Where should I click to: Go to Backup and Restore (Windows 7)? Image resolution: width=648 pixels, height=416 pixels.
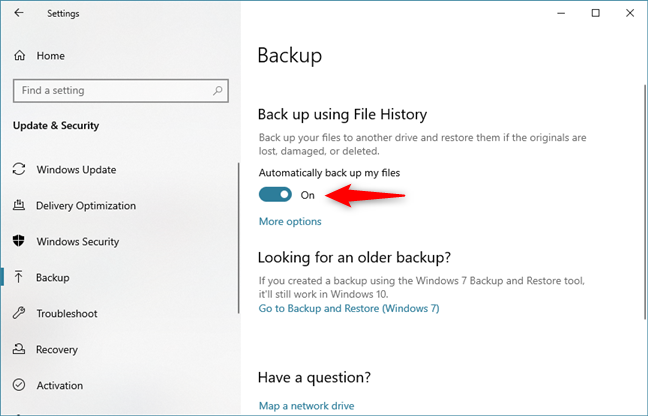pos(349,309)
